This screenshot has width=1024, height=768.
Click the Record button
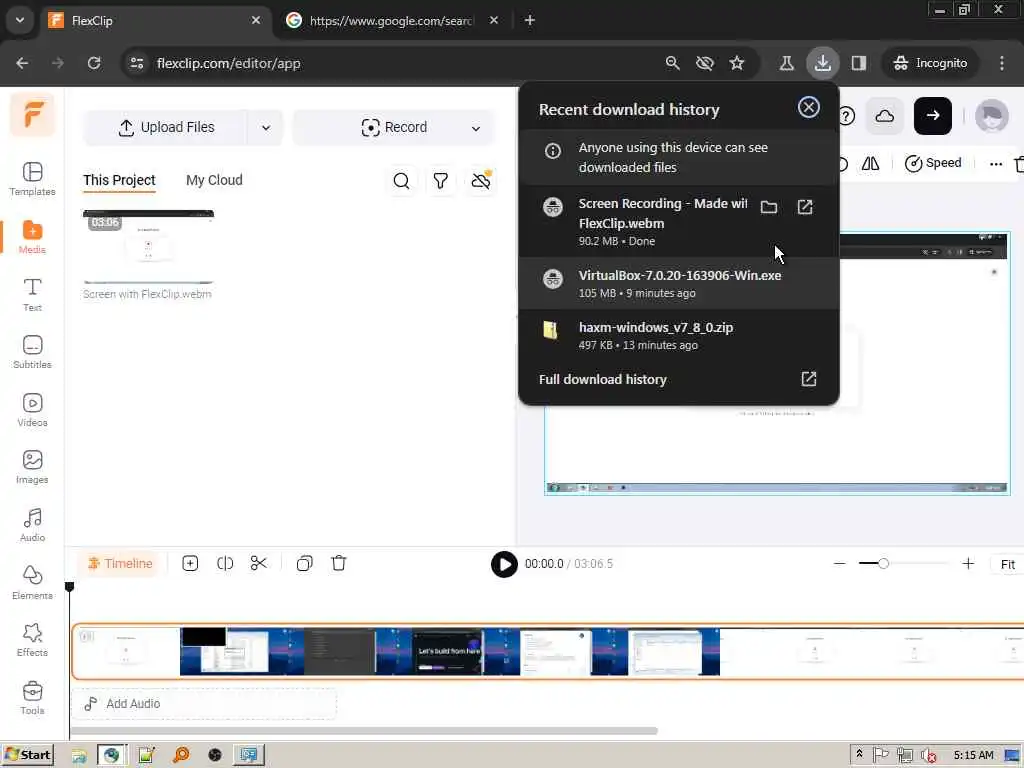(x=394, y=128)
